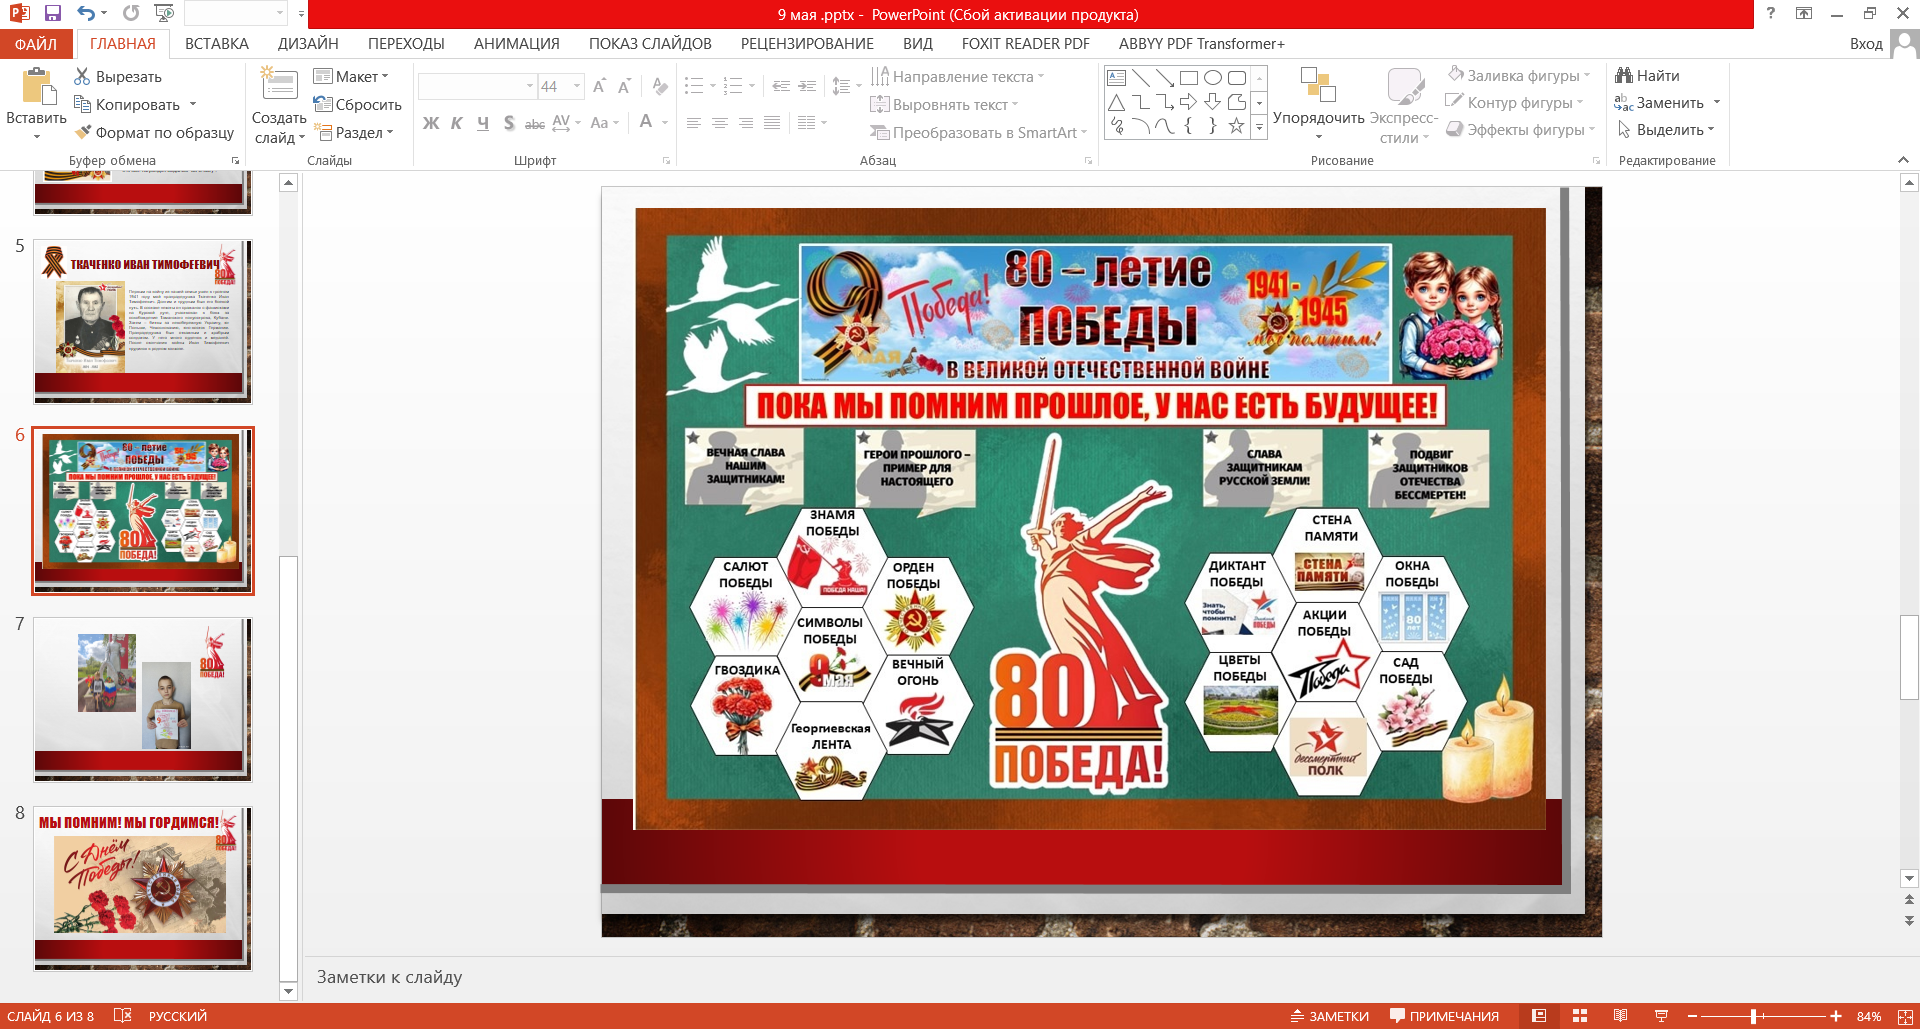Switch to АНИМАЦИЯ tab
The width and height of the screenshot is (1920, 1029).
coord(517,44)
